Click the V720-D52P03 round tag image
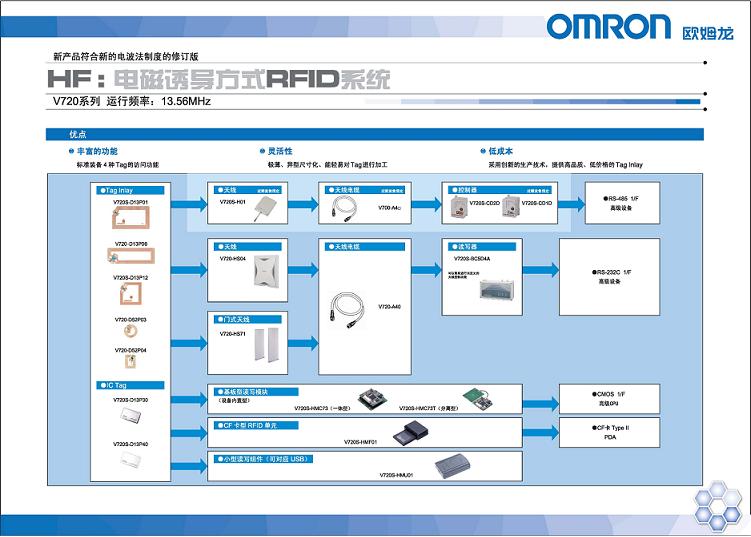 point(130,331)
